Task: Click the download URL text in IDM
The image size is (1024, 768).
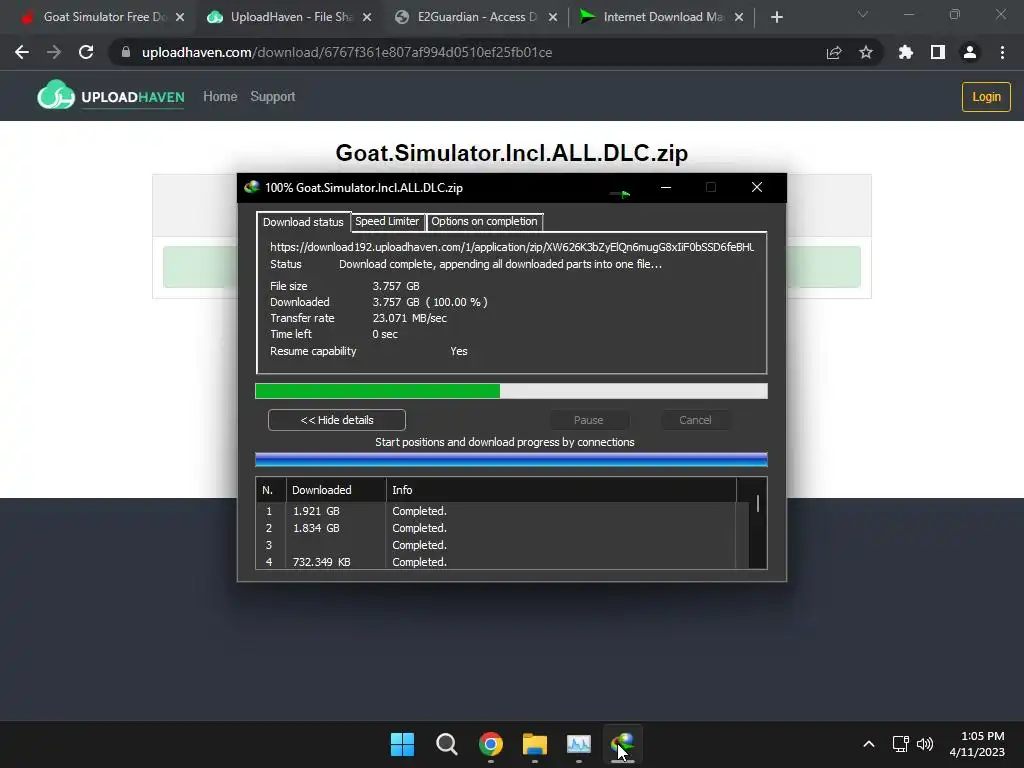Action: pos(512,247)
